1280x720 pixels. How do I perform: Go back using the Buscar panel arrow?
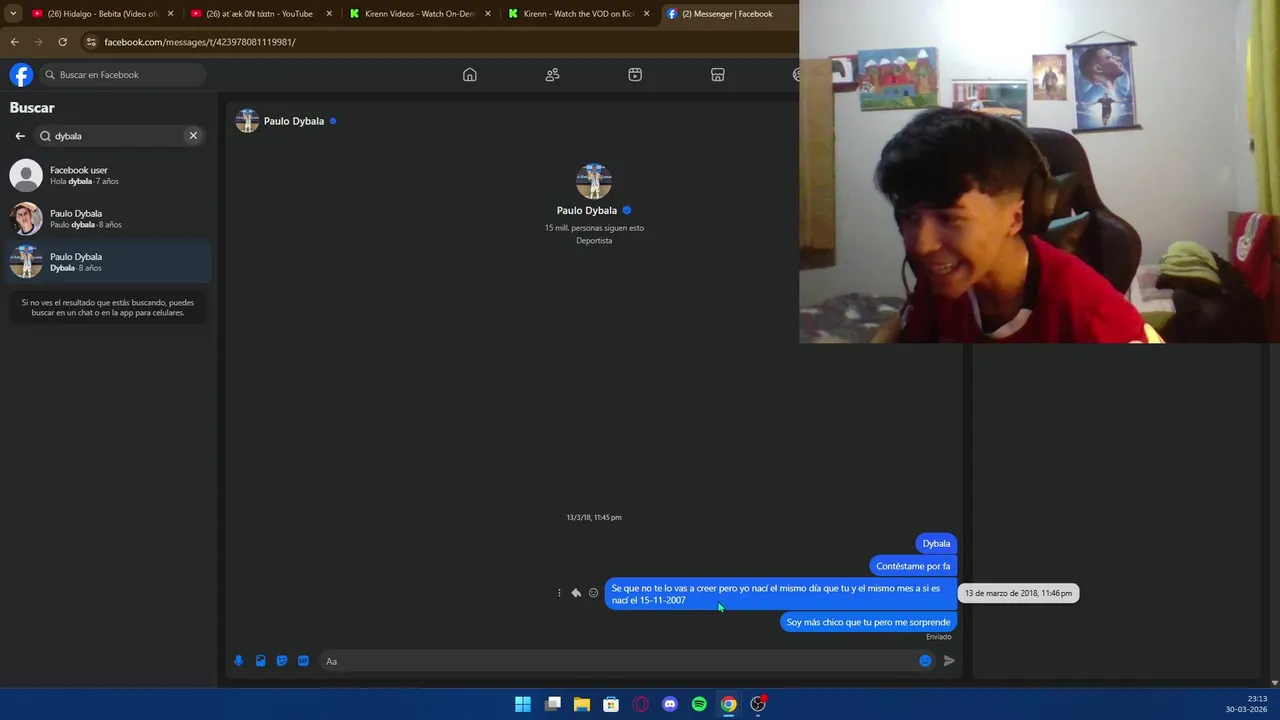[x=20, y=136]
